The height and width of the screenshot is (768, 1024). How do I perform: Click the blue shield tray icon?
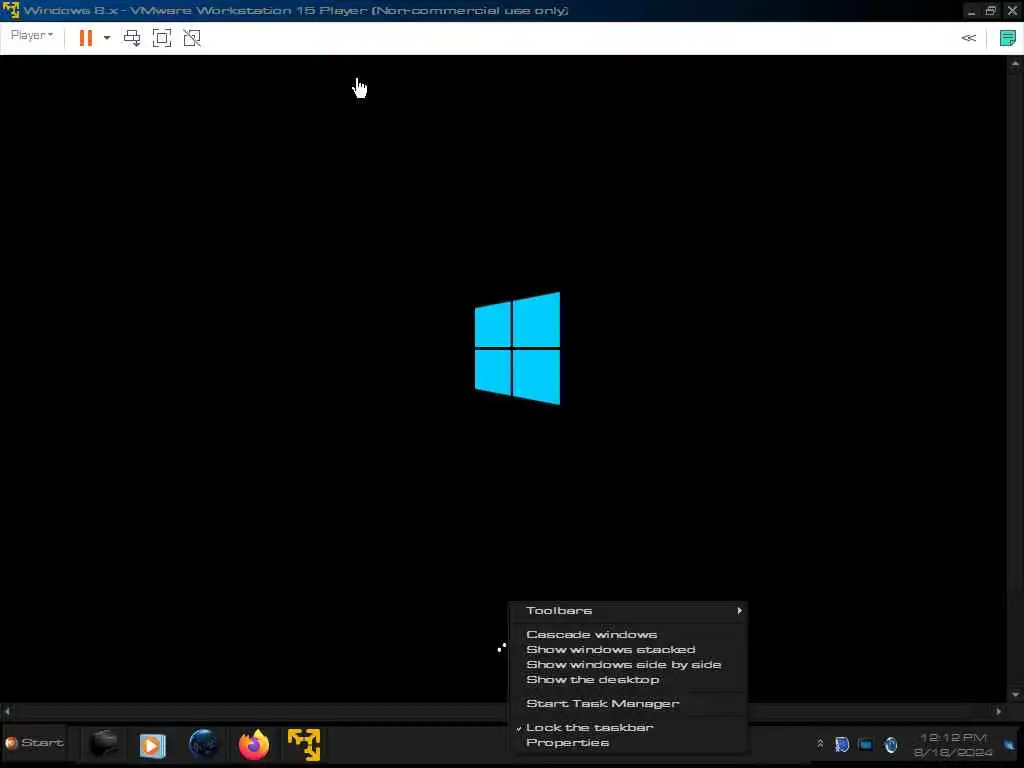842,744
